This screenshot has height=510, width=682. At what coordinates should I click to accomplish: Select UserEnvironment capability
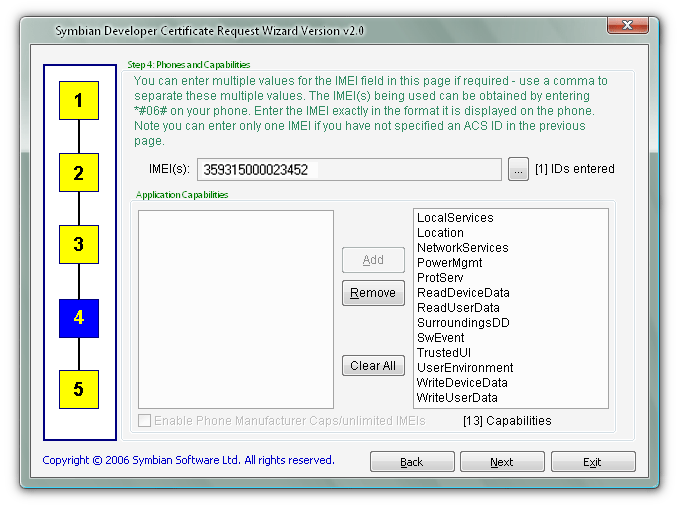[465, 368]
